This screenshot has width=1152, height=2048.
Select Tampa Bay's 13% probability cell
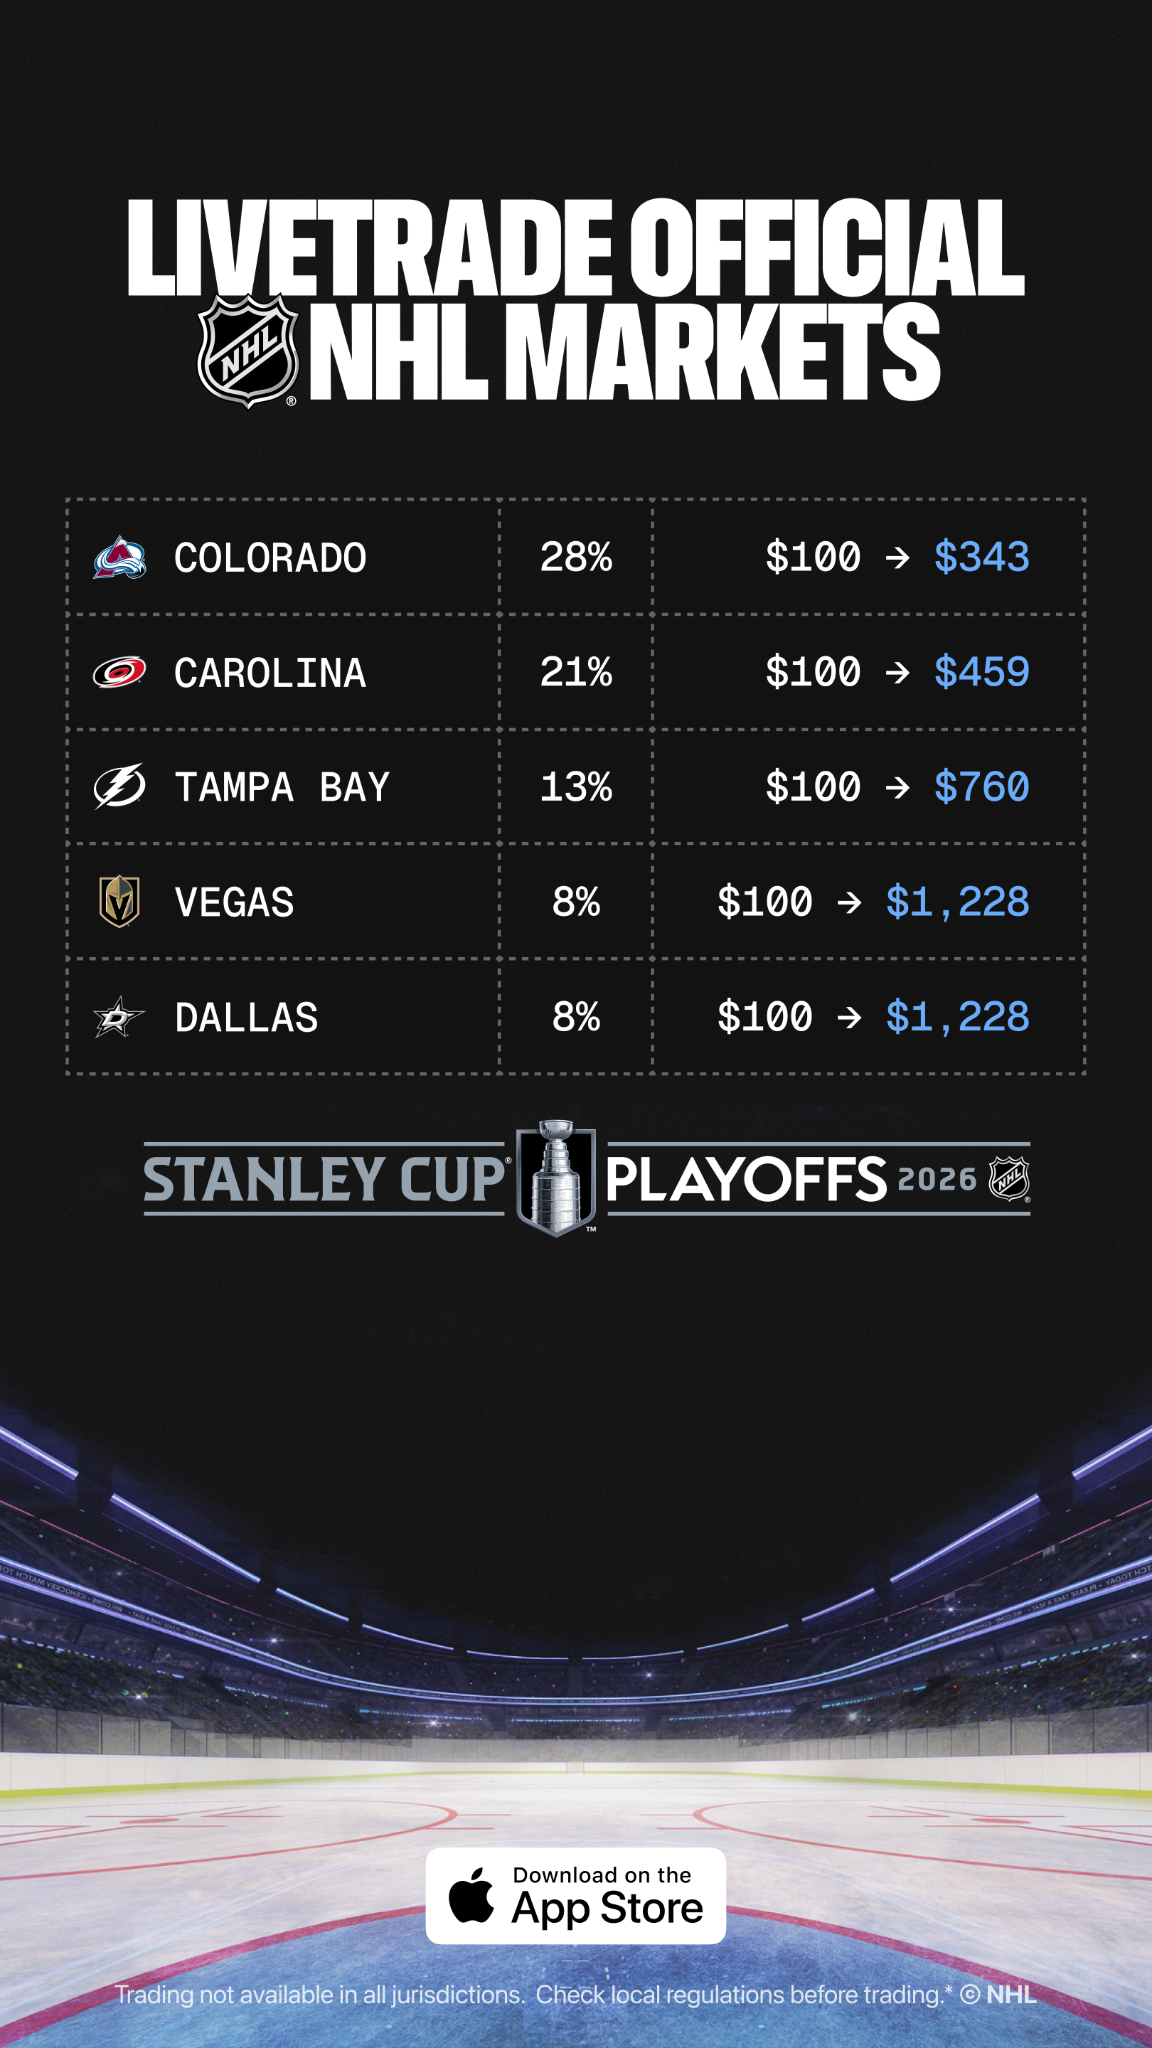[576, 787]
